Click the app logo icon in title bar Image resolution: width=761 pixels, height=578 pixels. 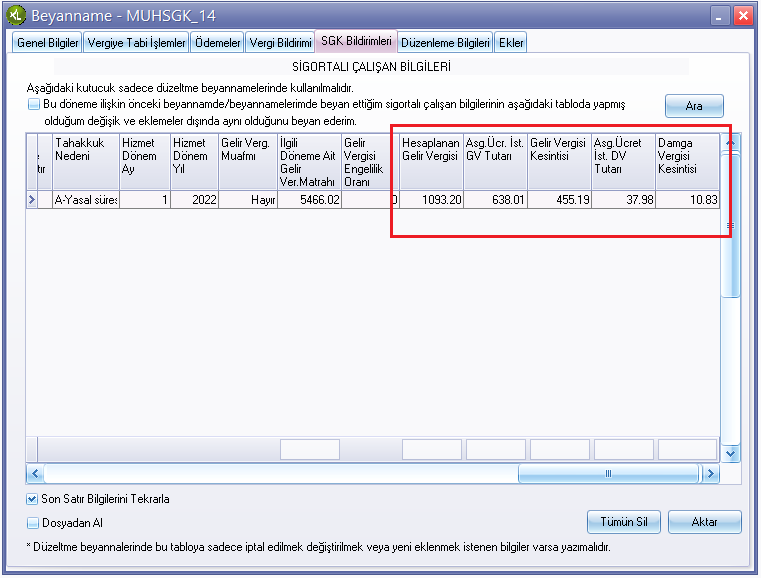pyautogui.click(x=16, y=15)
